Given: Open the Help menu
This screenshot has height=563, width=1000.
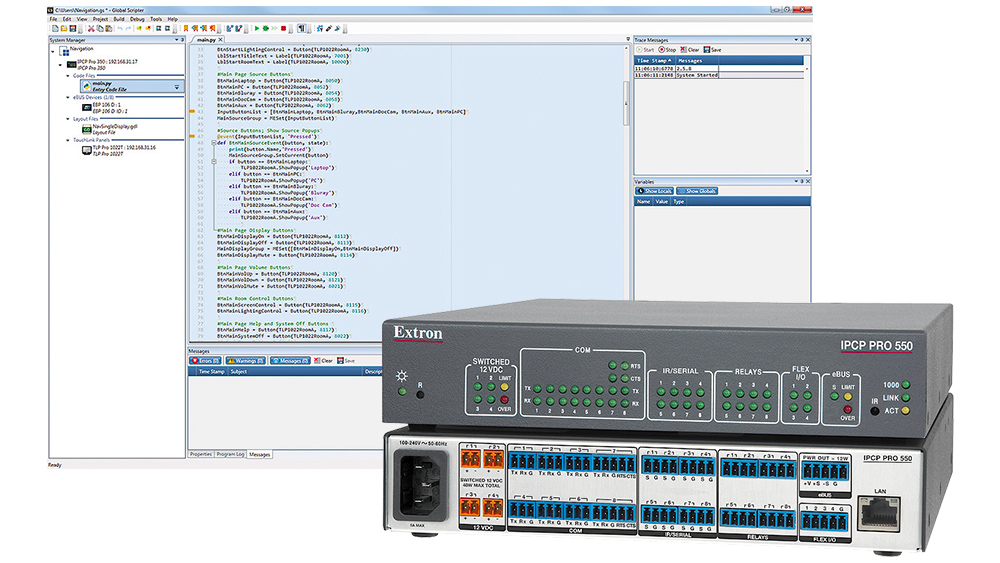Looking at the screenshot, I should tap(172, 19).
